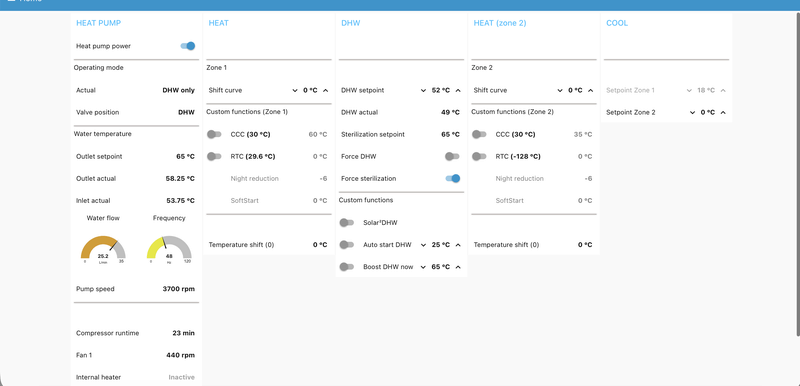Decrease the Zone 2 Shift curve value
This screenshot has width=800, height=386.
[560, 90]
